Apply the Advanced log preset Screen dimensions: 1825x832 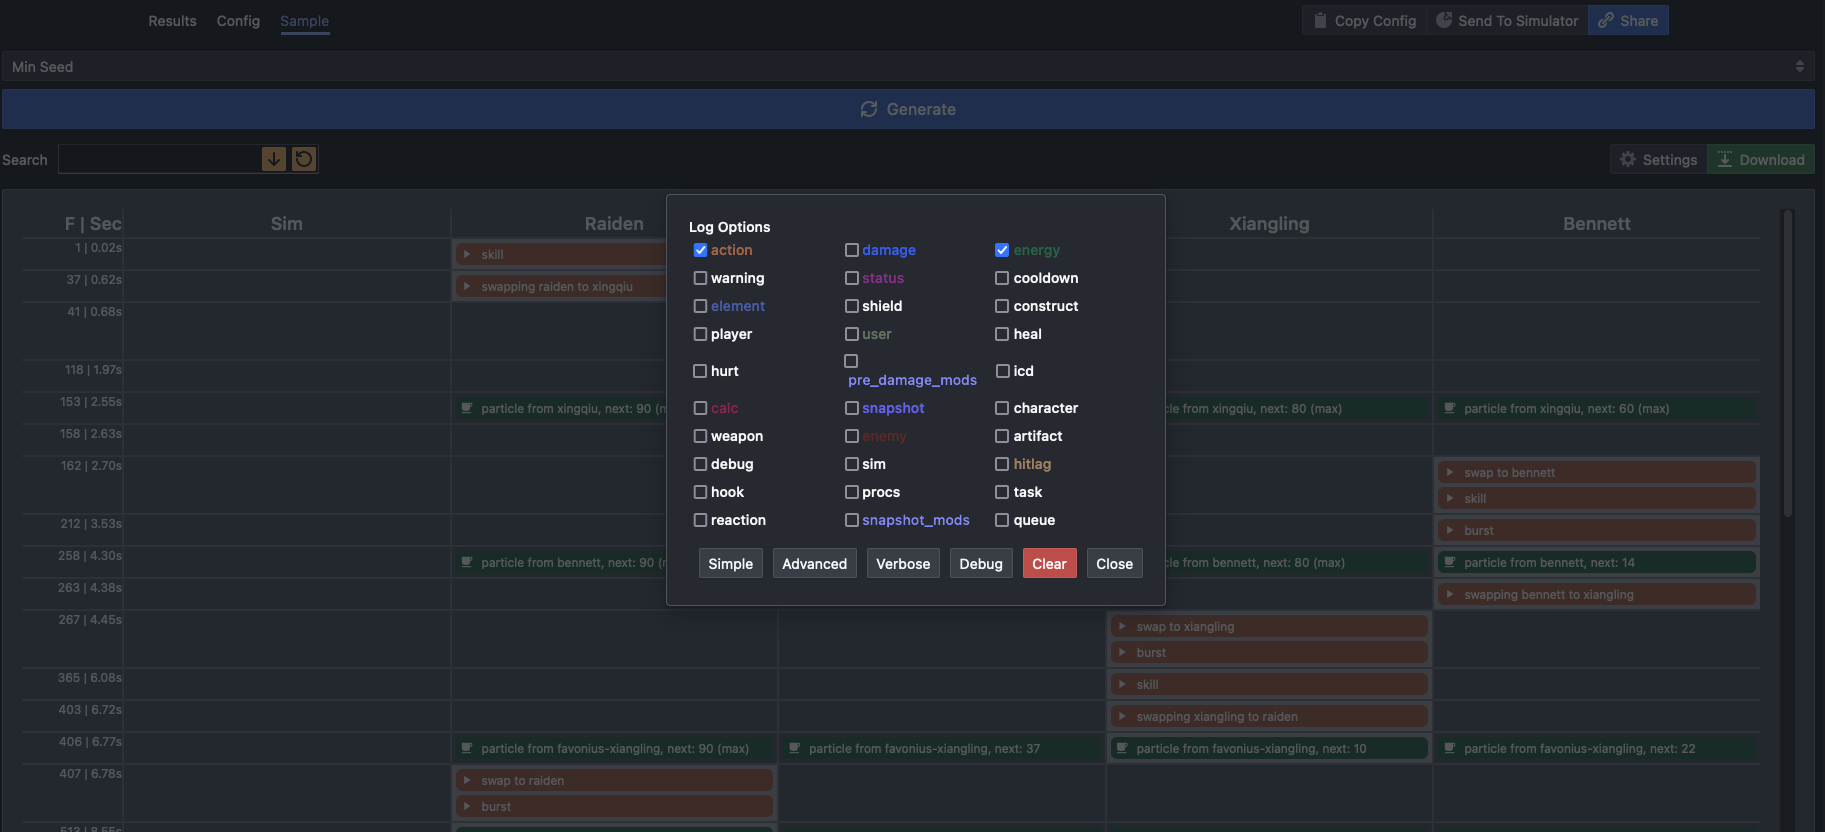click(814, 563)
